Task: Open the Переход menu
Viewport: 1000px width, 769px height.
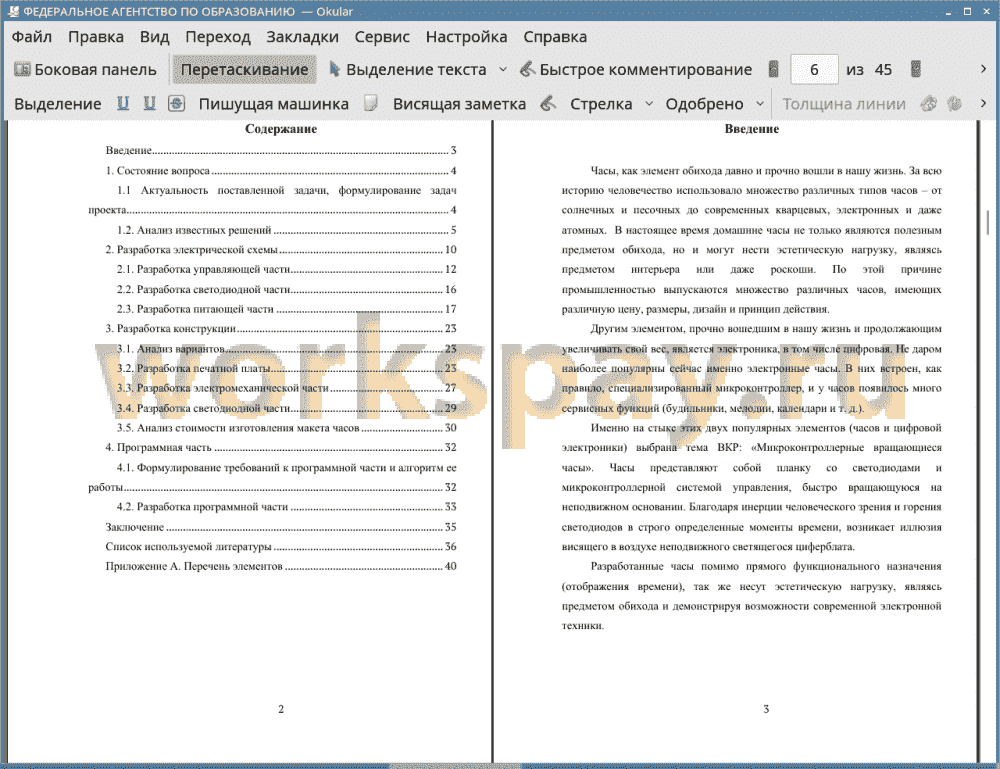Action: click(x=217, y=37)
